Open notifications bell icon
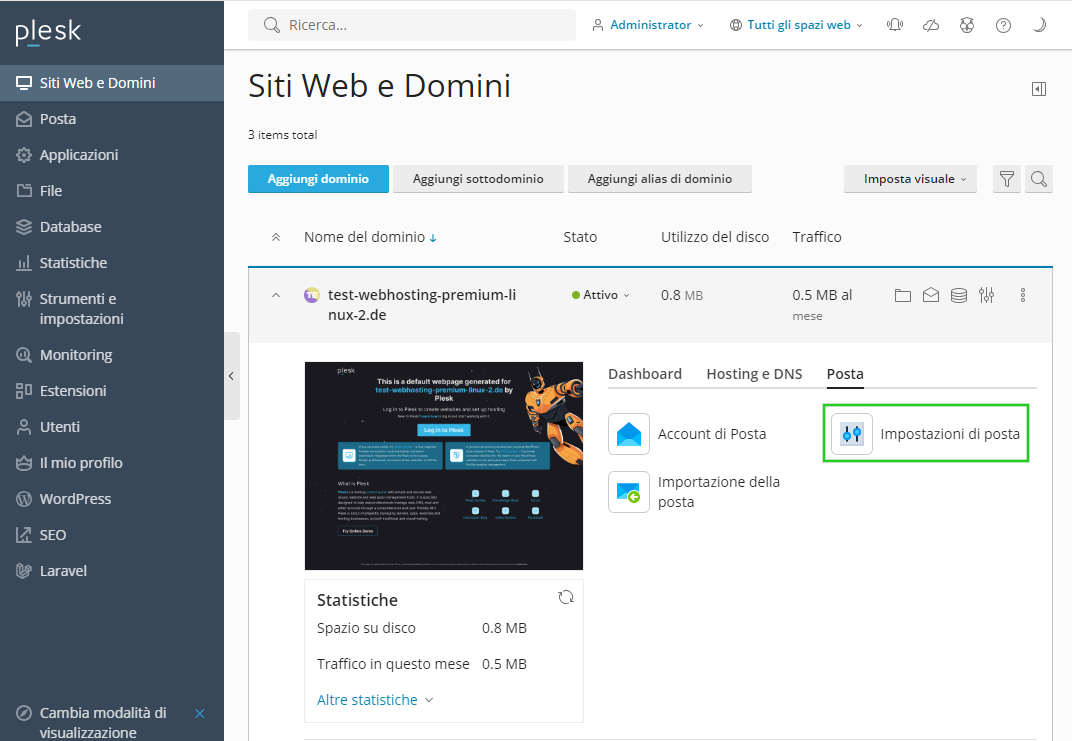 tap(895, 25)
